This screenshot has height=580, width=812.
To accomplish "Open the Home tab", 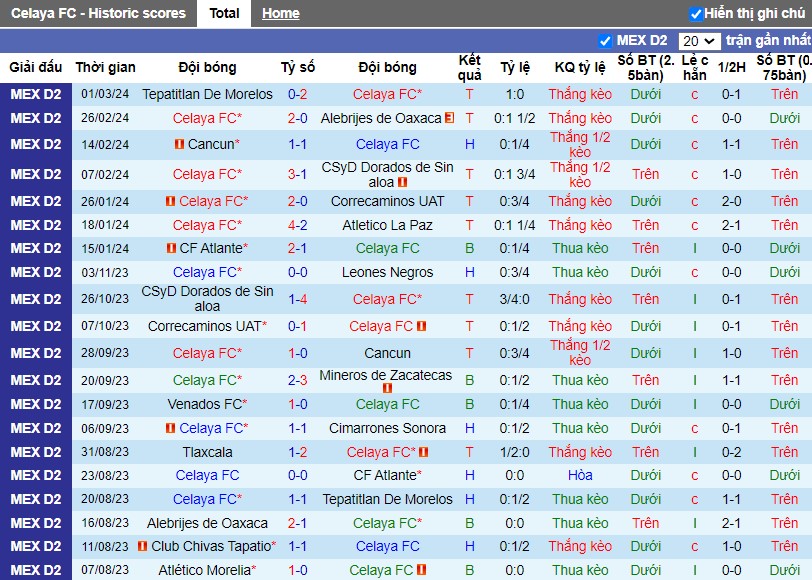I will pyautogui.click(x=281, y=13).
